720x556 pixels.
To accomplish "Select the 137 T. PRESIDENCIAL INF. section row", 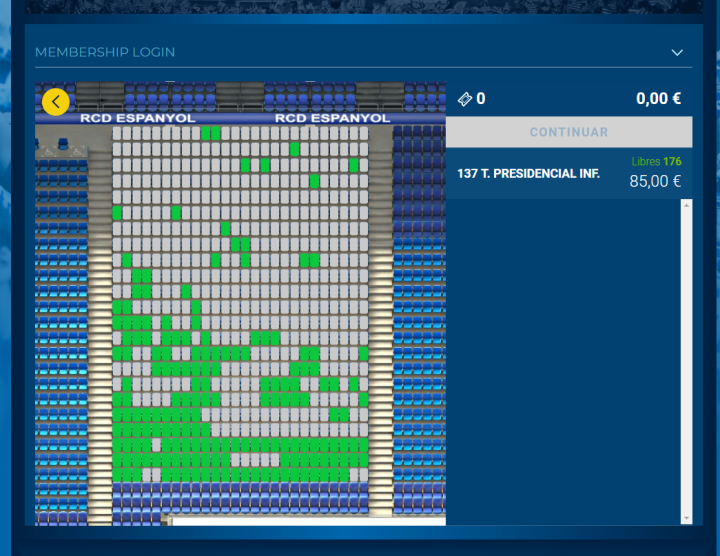I will (528, 173).
